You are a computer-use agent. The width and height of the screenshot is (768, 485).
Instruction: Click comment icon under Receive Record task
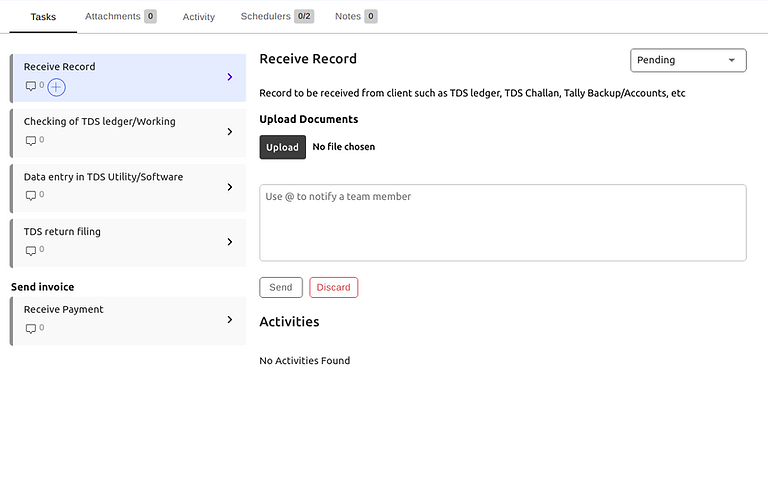click(x=30, y=86)
